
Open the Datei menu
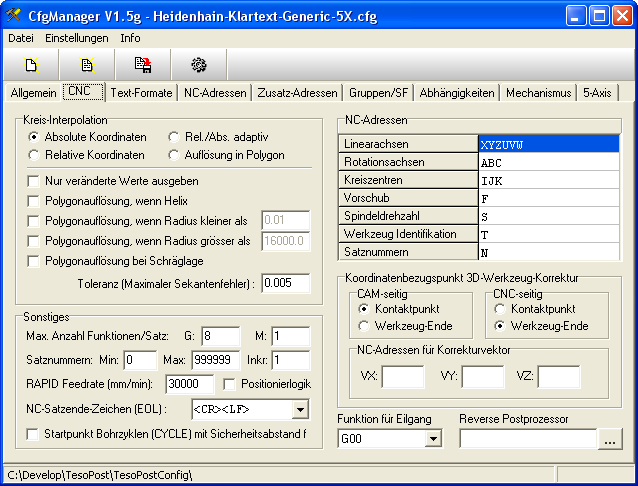click(21, 38)
